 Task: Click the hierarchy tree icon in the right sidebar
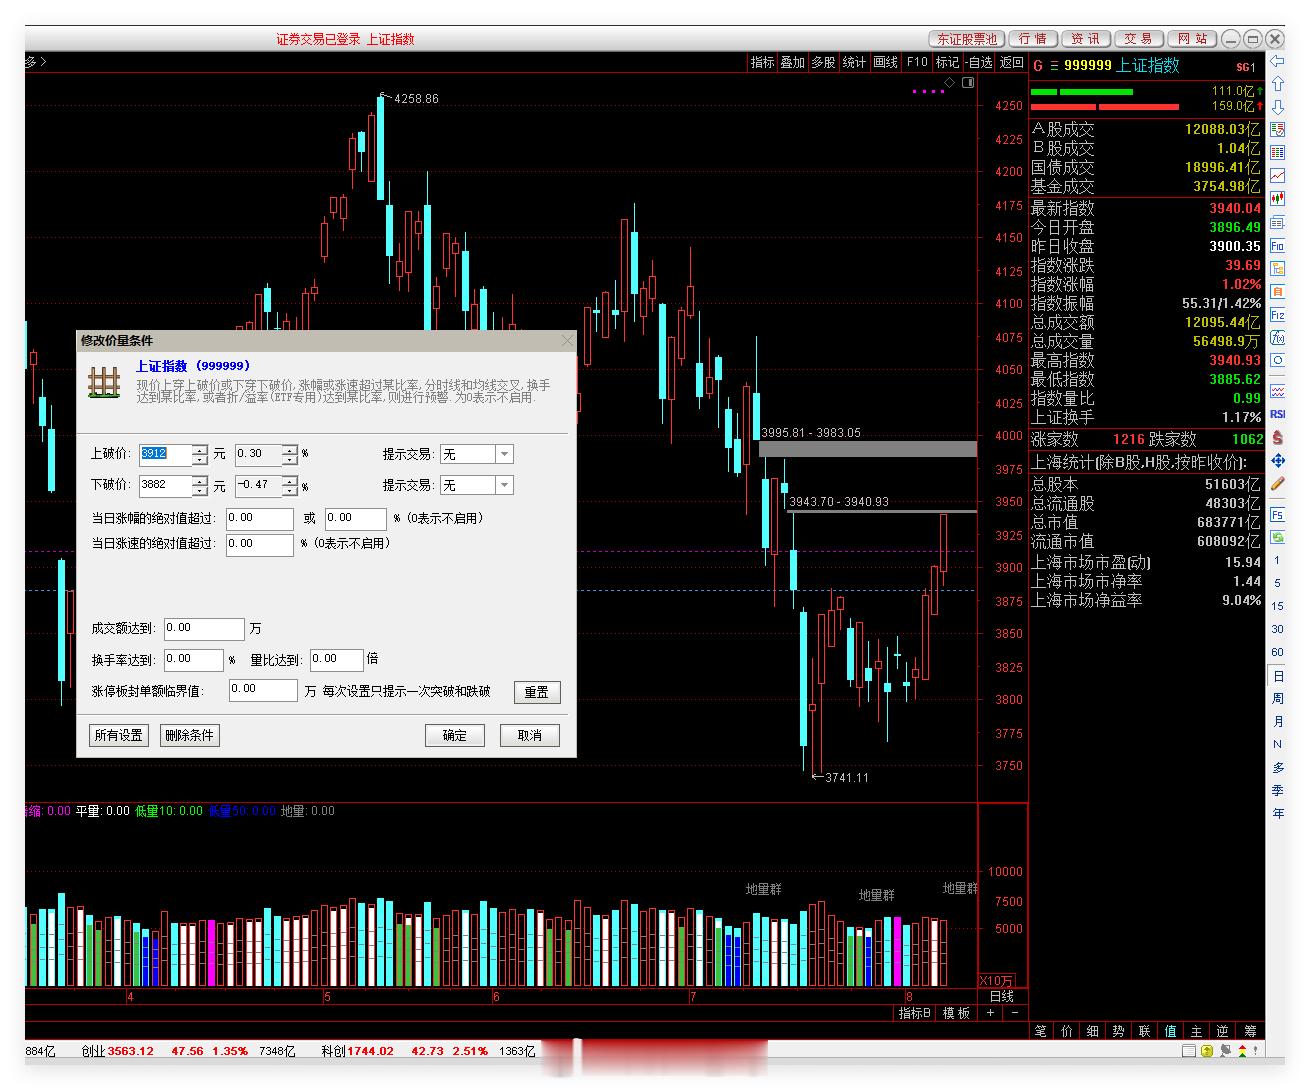(x=1277, y=269)
